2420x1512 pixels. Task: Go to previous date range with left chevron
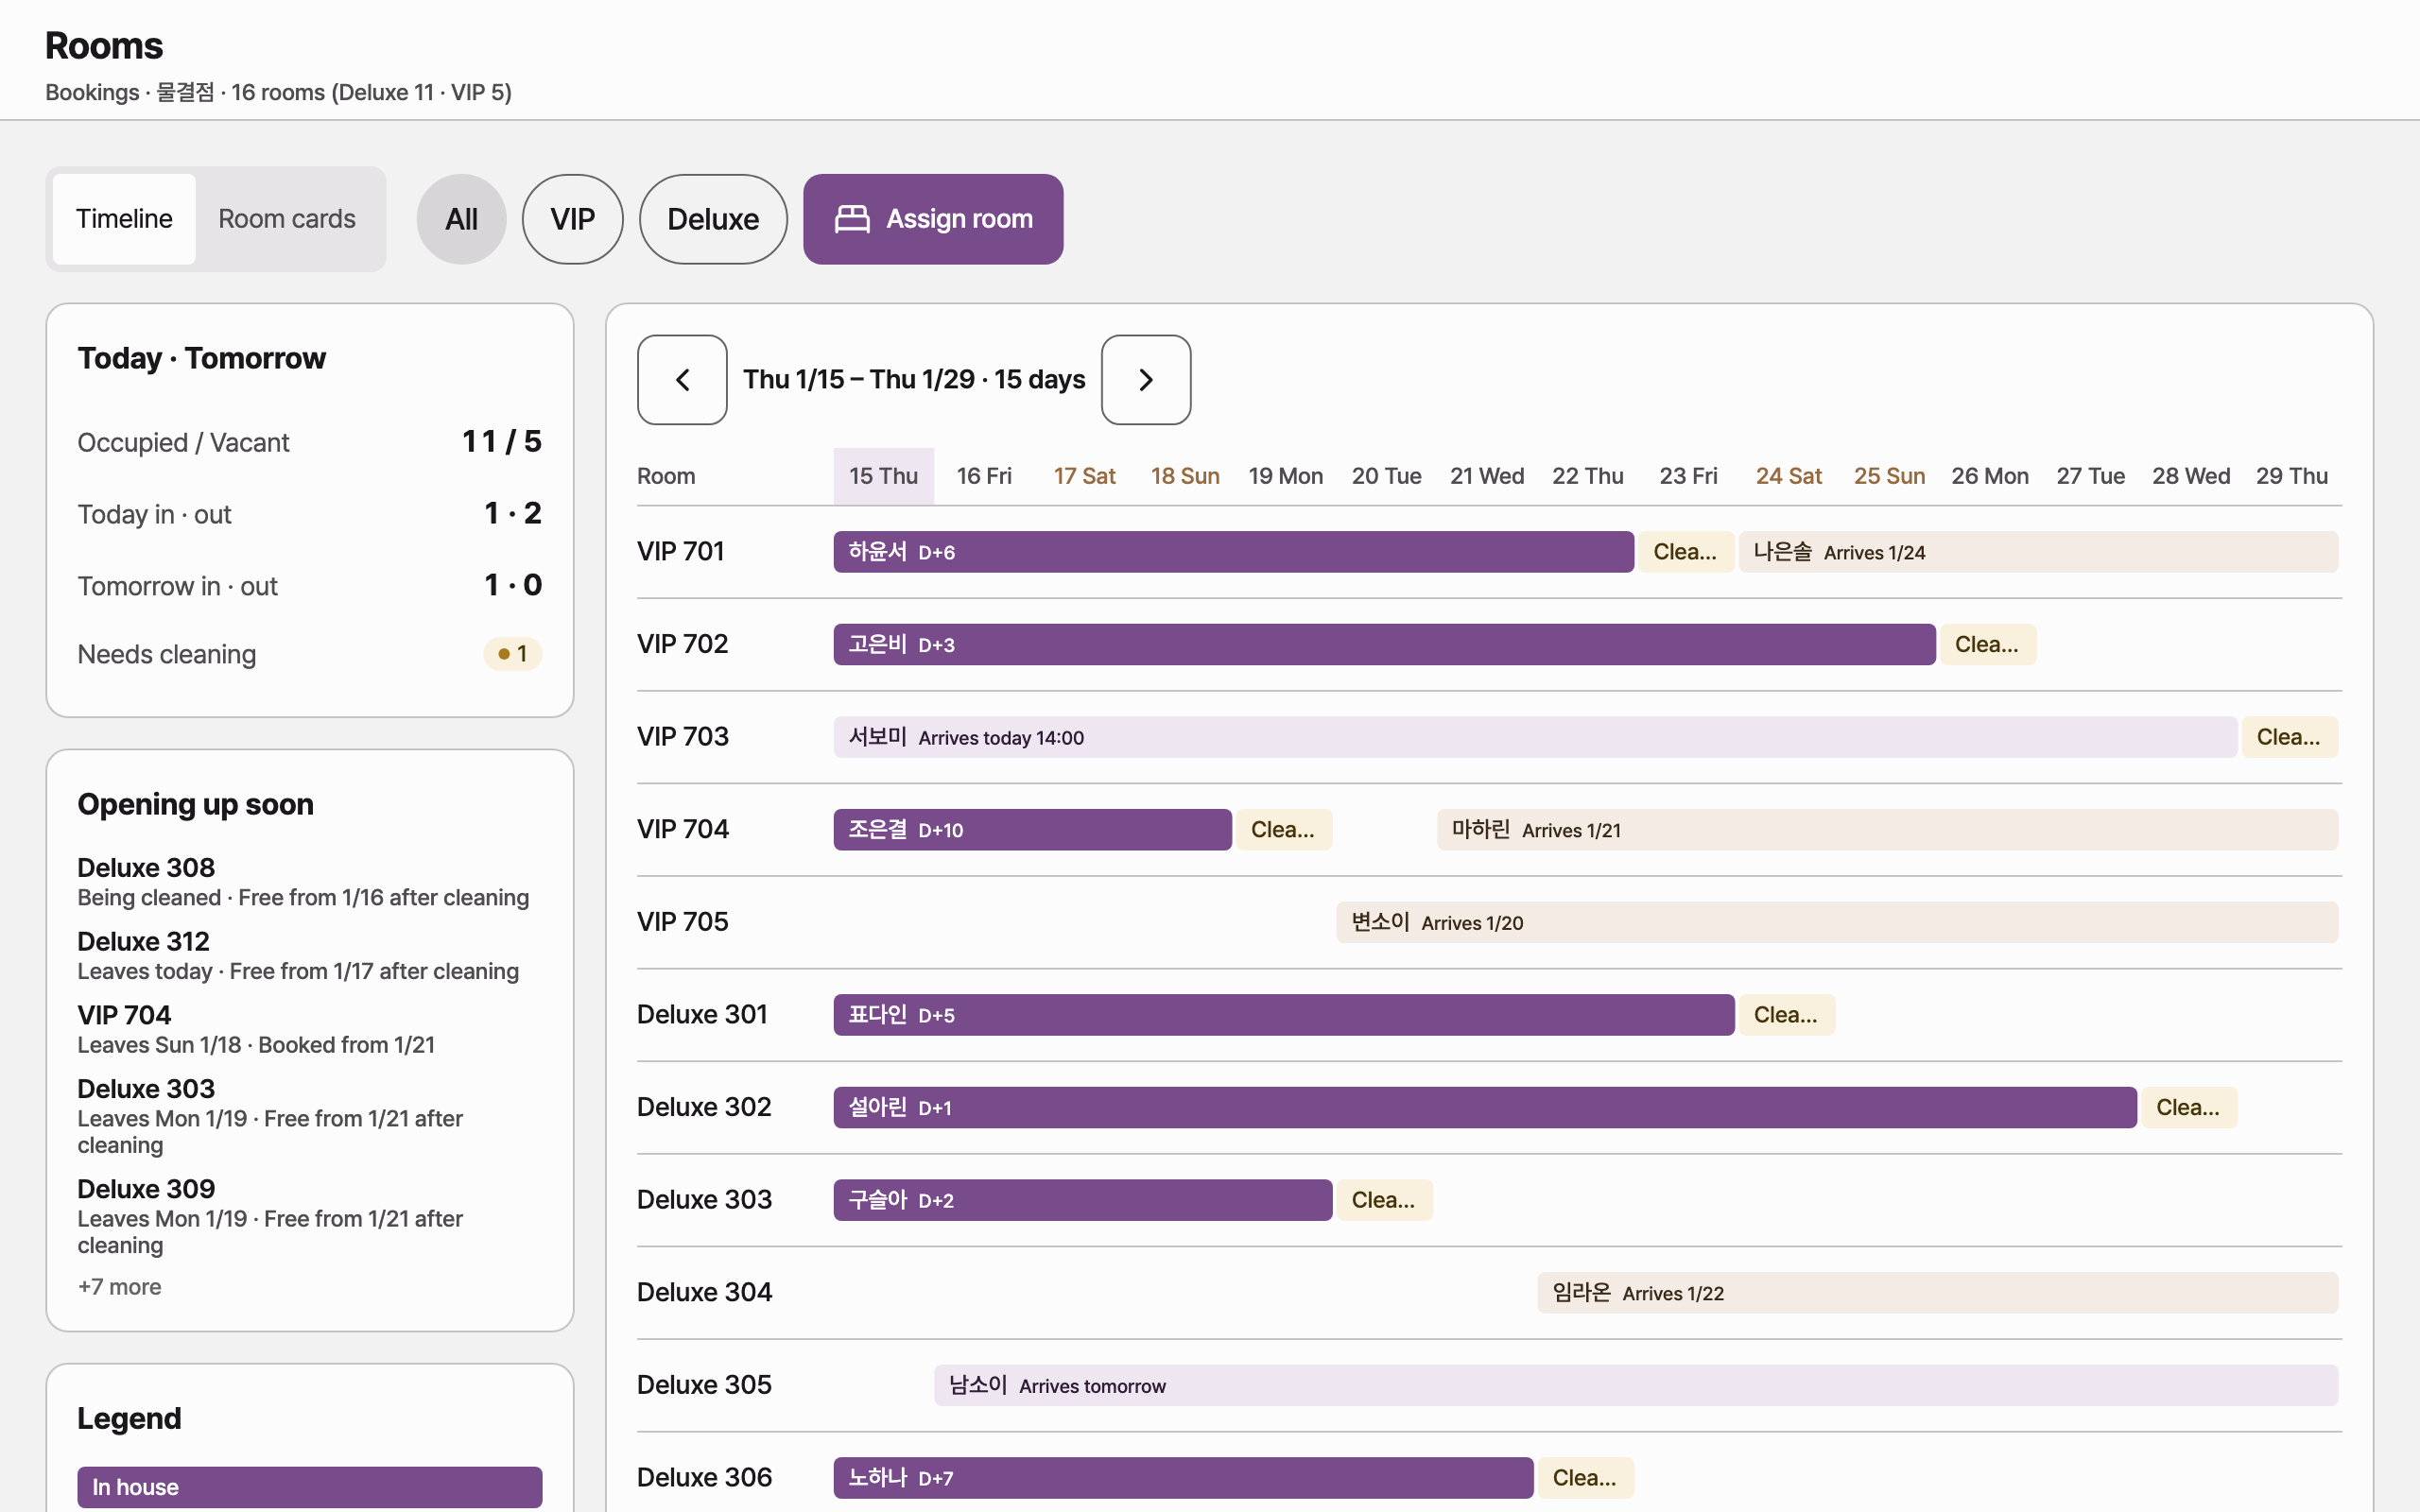(x=682, y=380)
